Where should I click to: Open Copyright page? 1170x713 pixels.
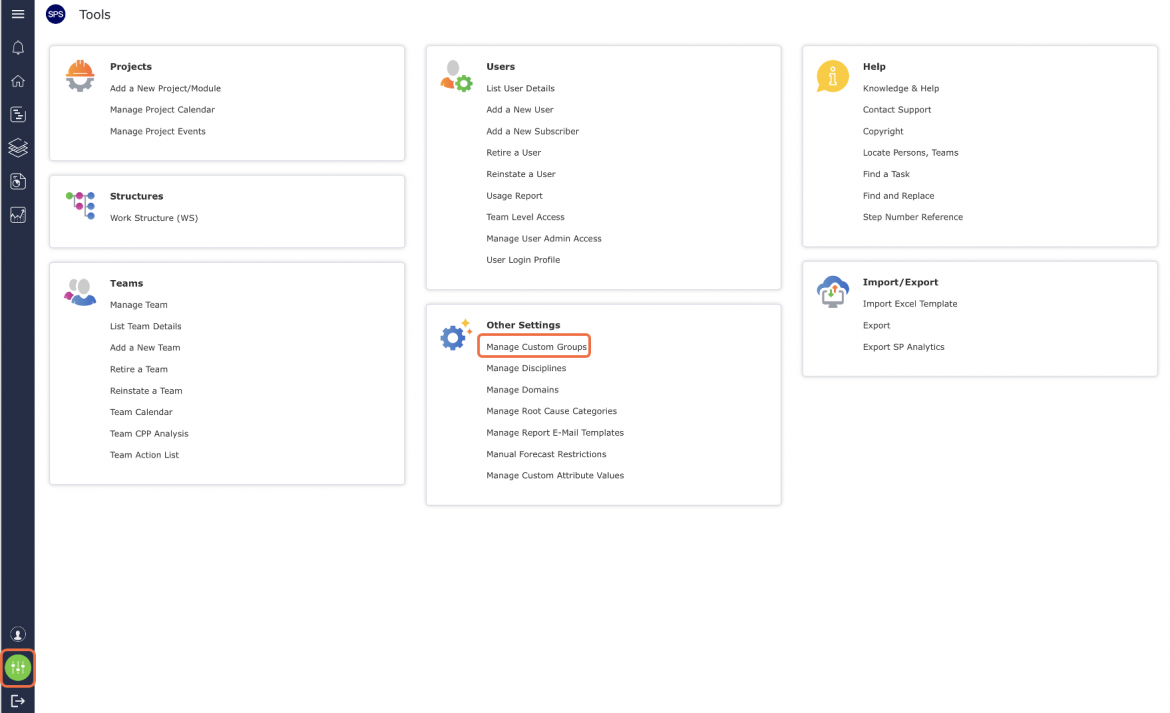[883, 131]
